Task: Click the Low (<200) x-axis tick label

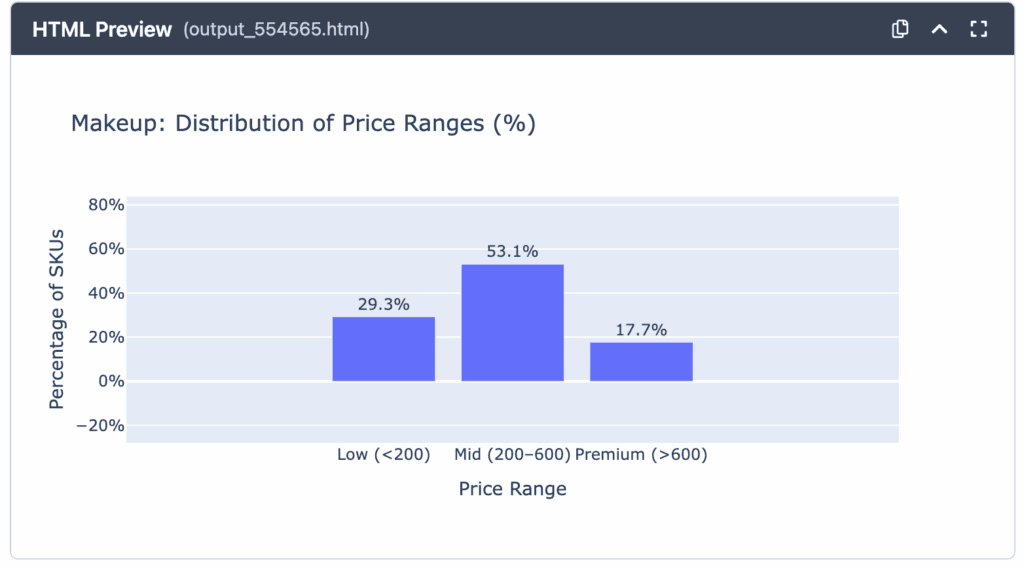Action: point(384,455)
